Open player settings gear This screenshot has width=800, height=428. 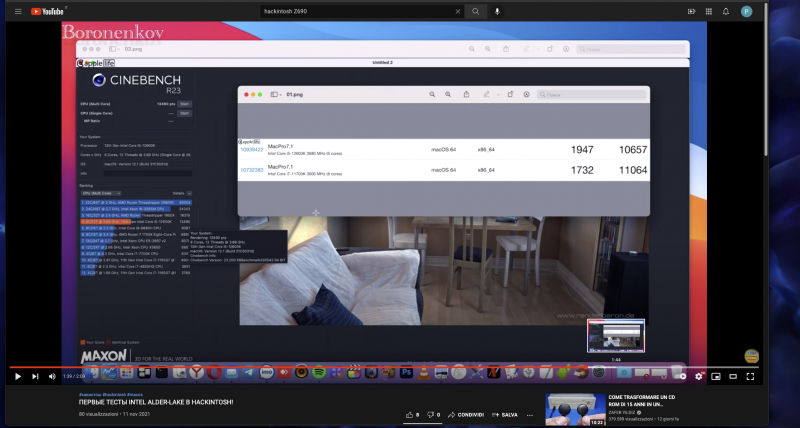point(698,376)
